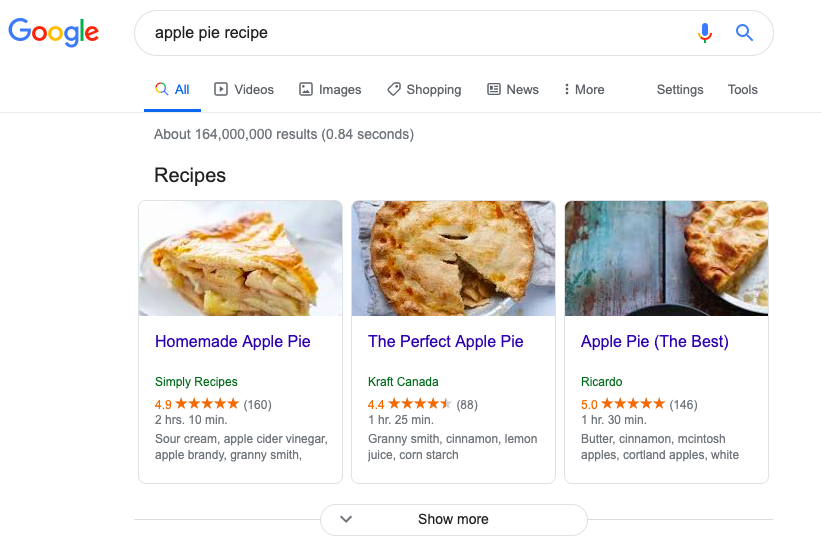The image size is (822, 554).
Task: Open the Tools options menu
Action: pyautogui.click(x=742, y=90)
